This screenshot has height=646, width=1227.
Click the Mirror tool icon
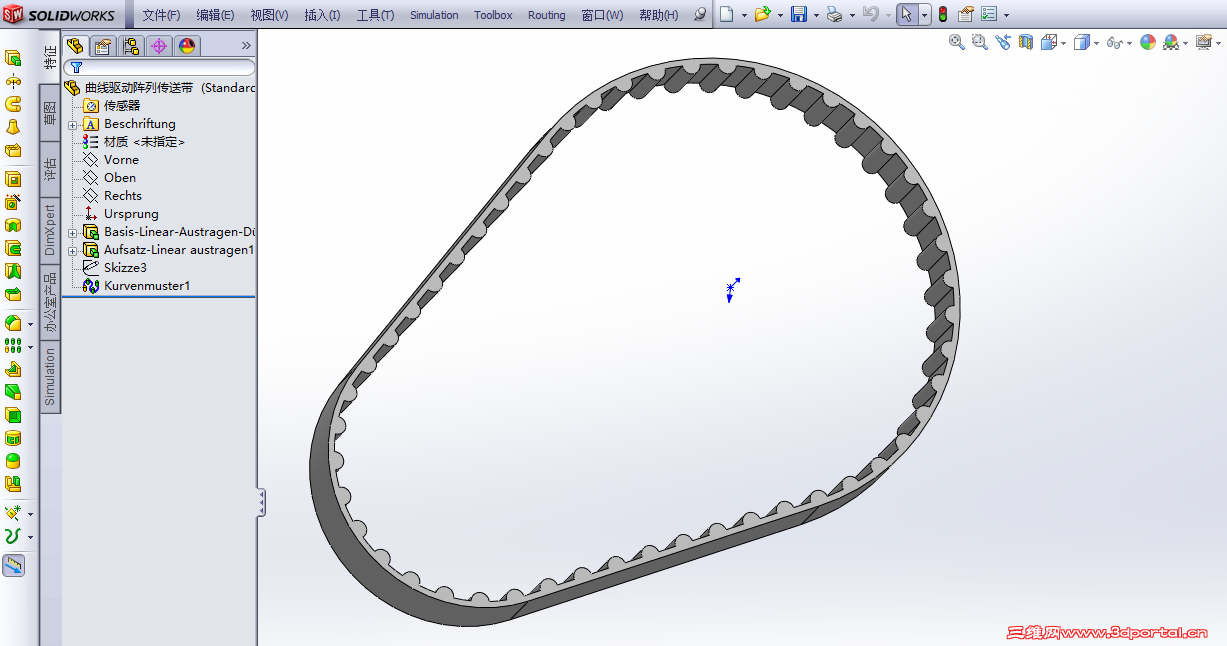(x=13, y=484)
